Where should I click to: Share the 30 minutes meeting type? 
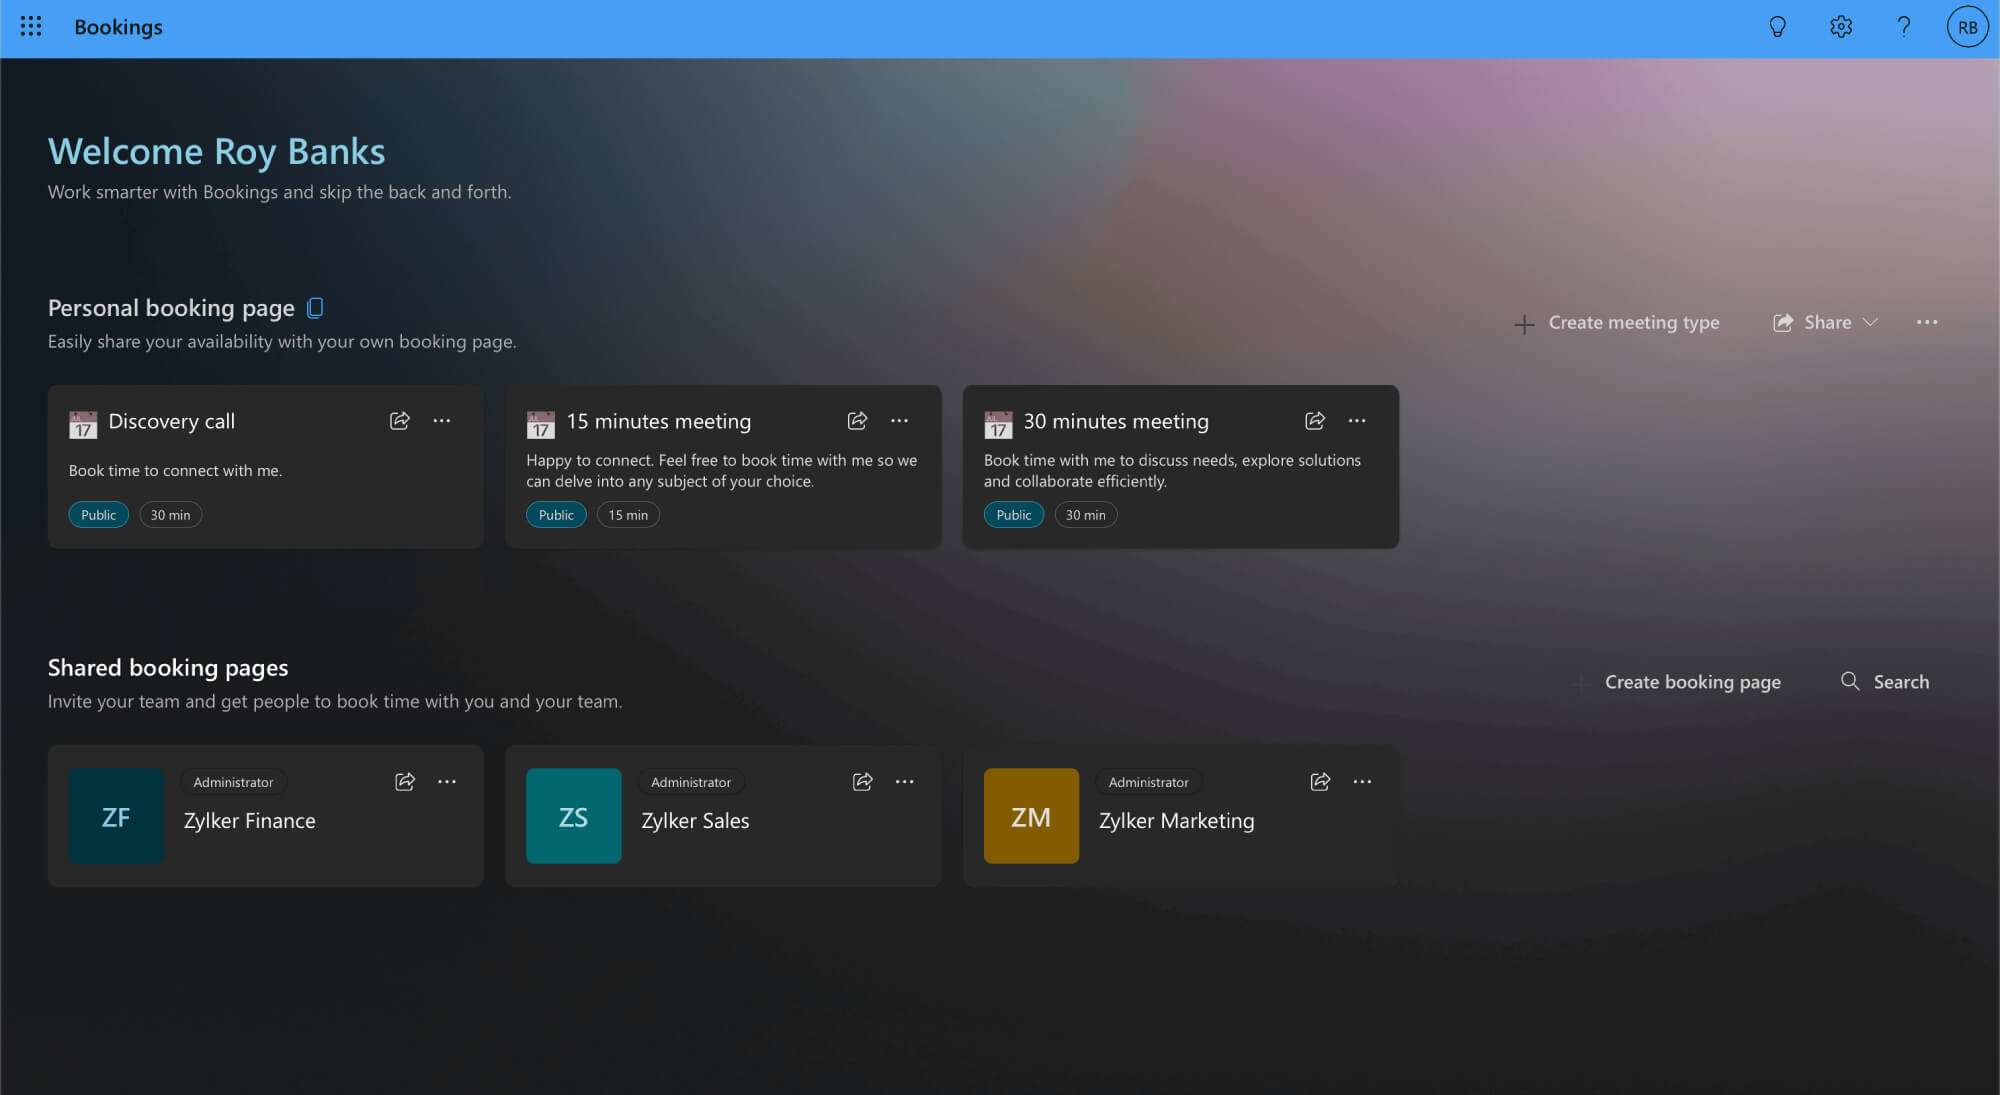pos(1314,421)
